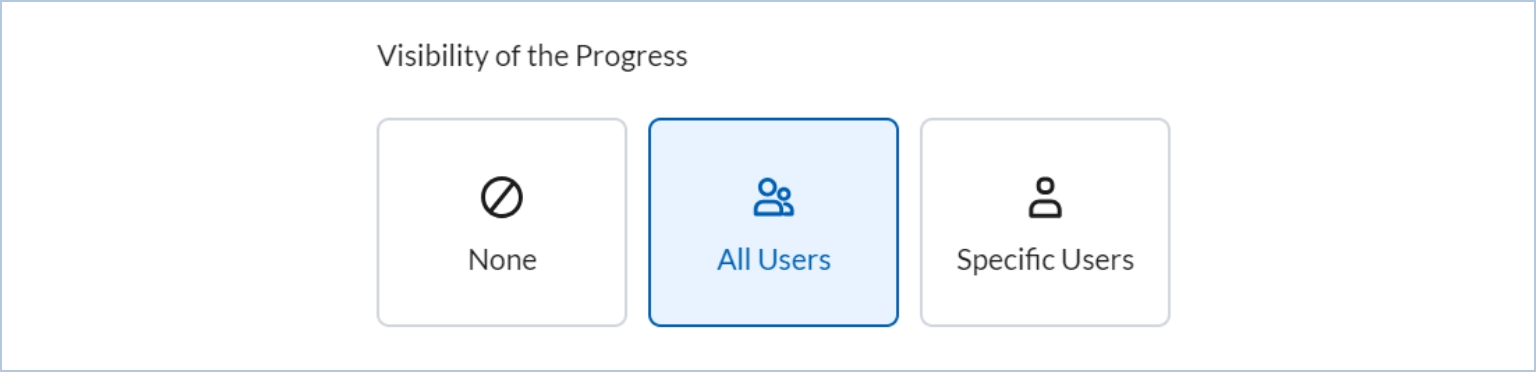This screenshot has height=372, width=1536.
Task: Pick the lone user silhouette icon
Action: click(1045, 198)
